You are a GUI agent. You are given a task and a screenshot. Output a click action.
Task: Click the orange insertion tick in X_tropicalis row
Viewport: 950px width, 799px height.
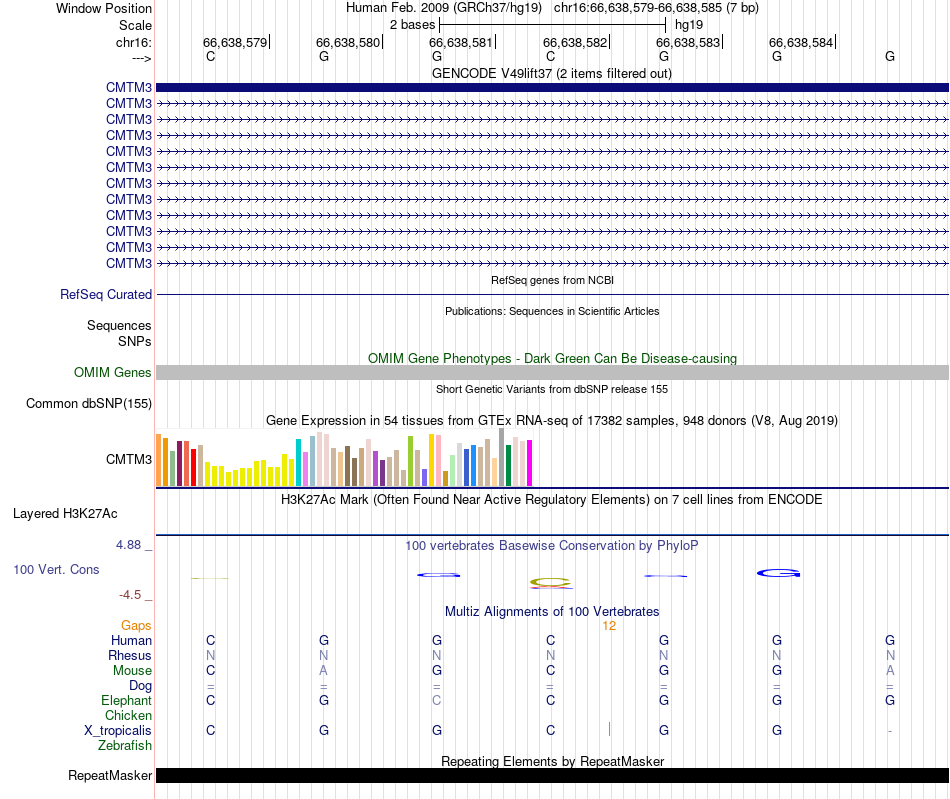(610, 729)
